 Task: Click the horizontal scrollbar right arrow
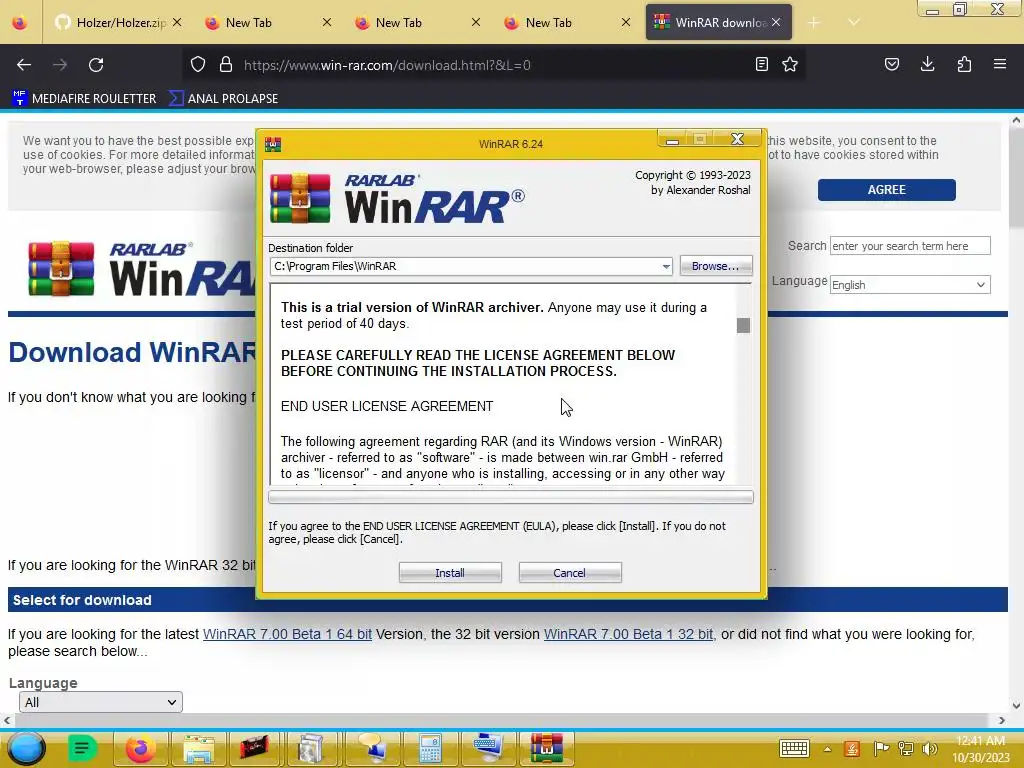pyautogui.click(x=1002, y=720)
